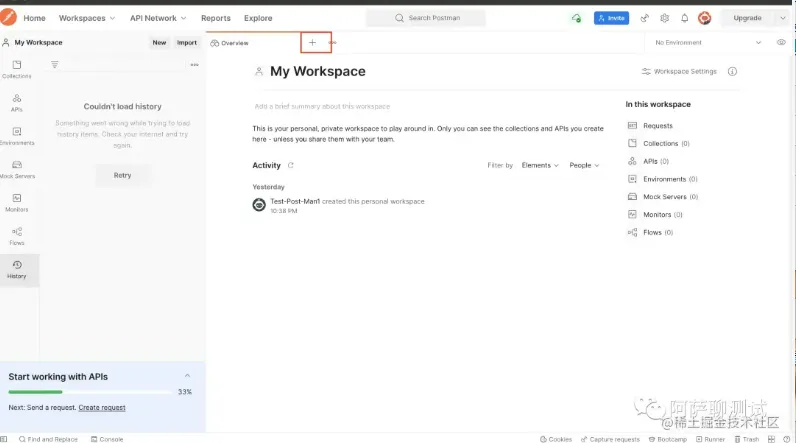Open the Environments sidebar panel
The width and height of the screenshot is (796, 443).
(17, 136)
